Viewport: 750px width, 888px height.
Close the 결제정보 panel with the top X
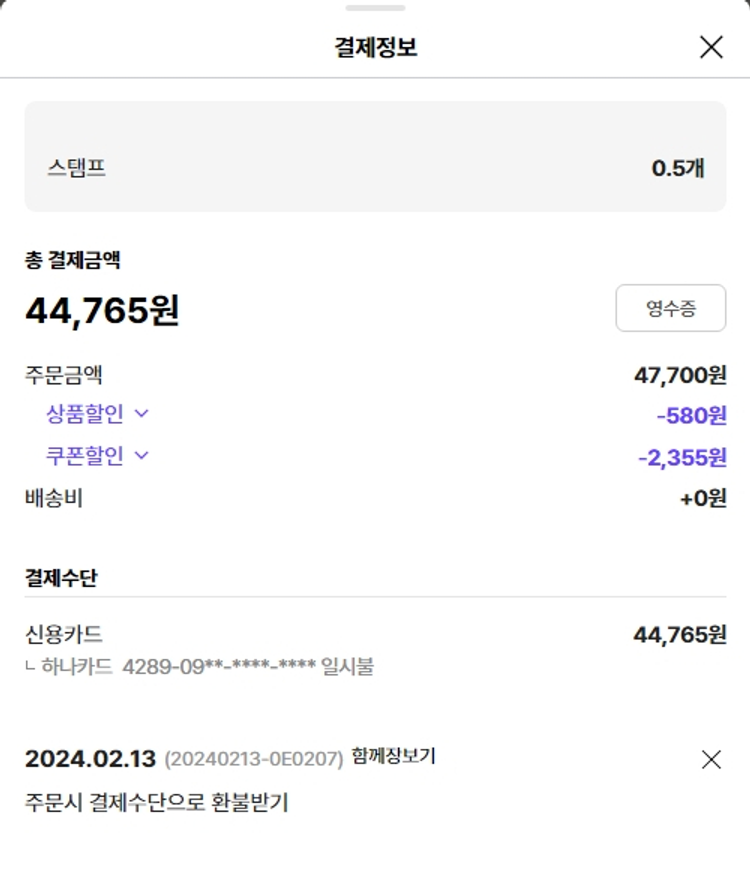pyautogui.click(x=711, y=47)
